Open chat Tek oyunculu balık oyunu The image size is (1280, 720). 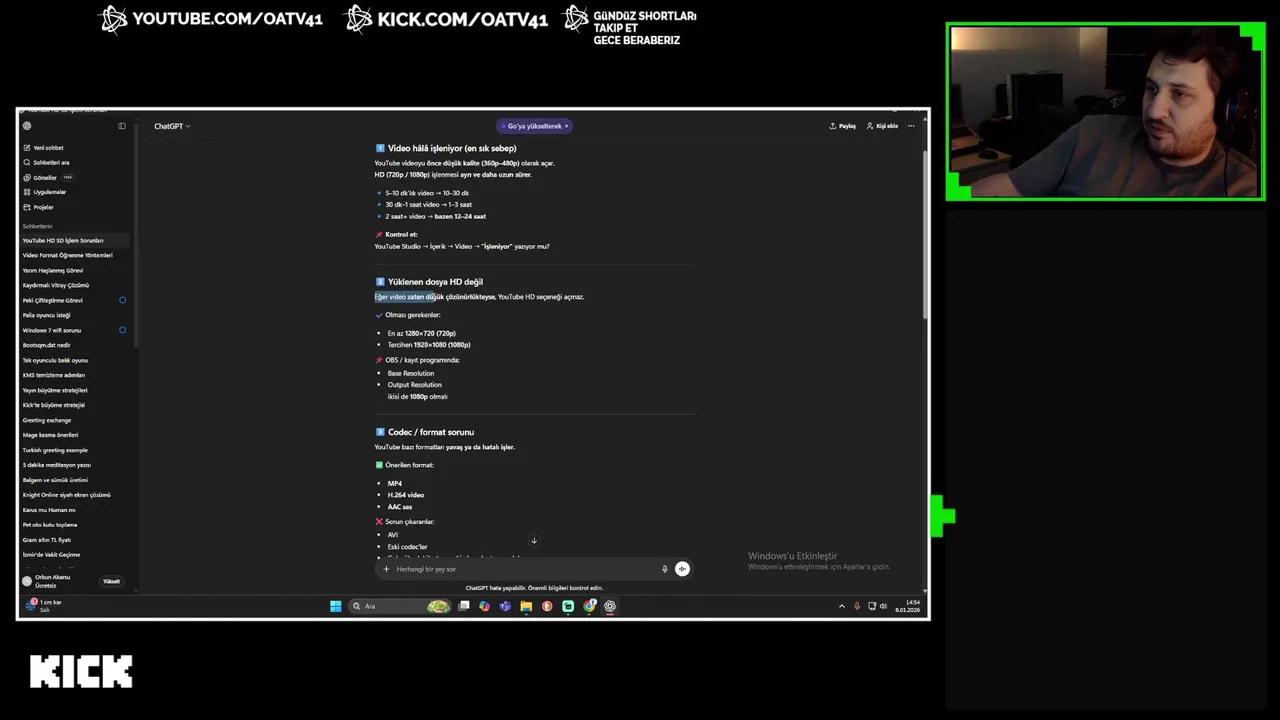[x=55, y=360]
